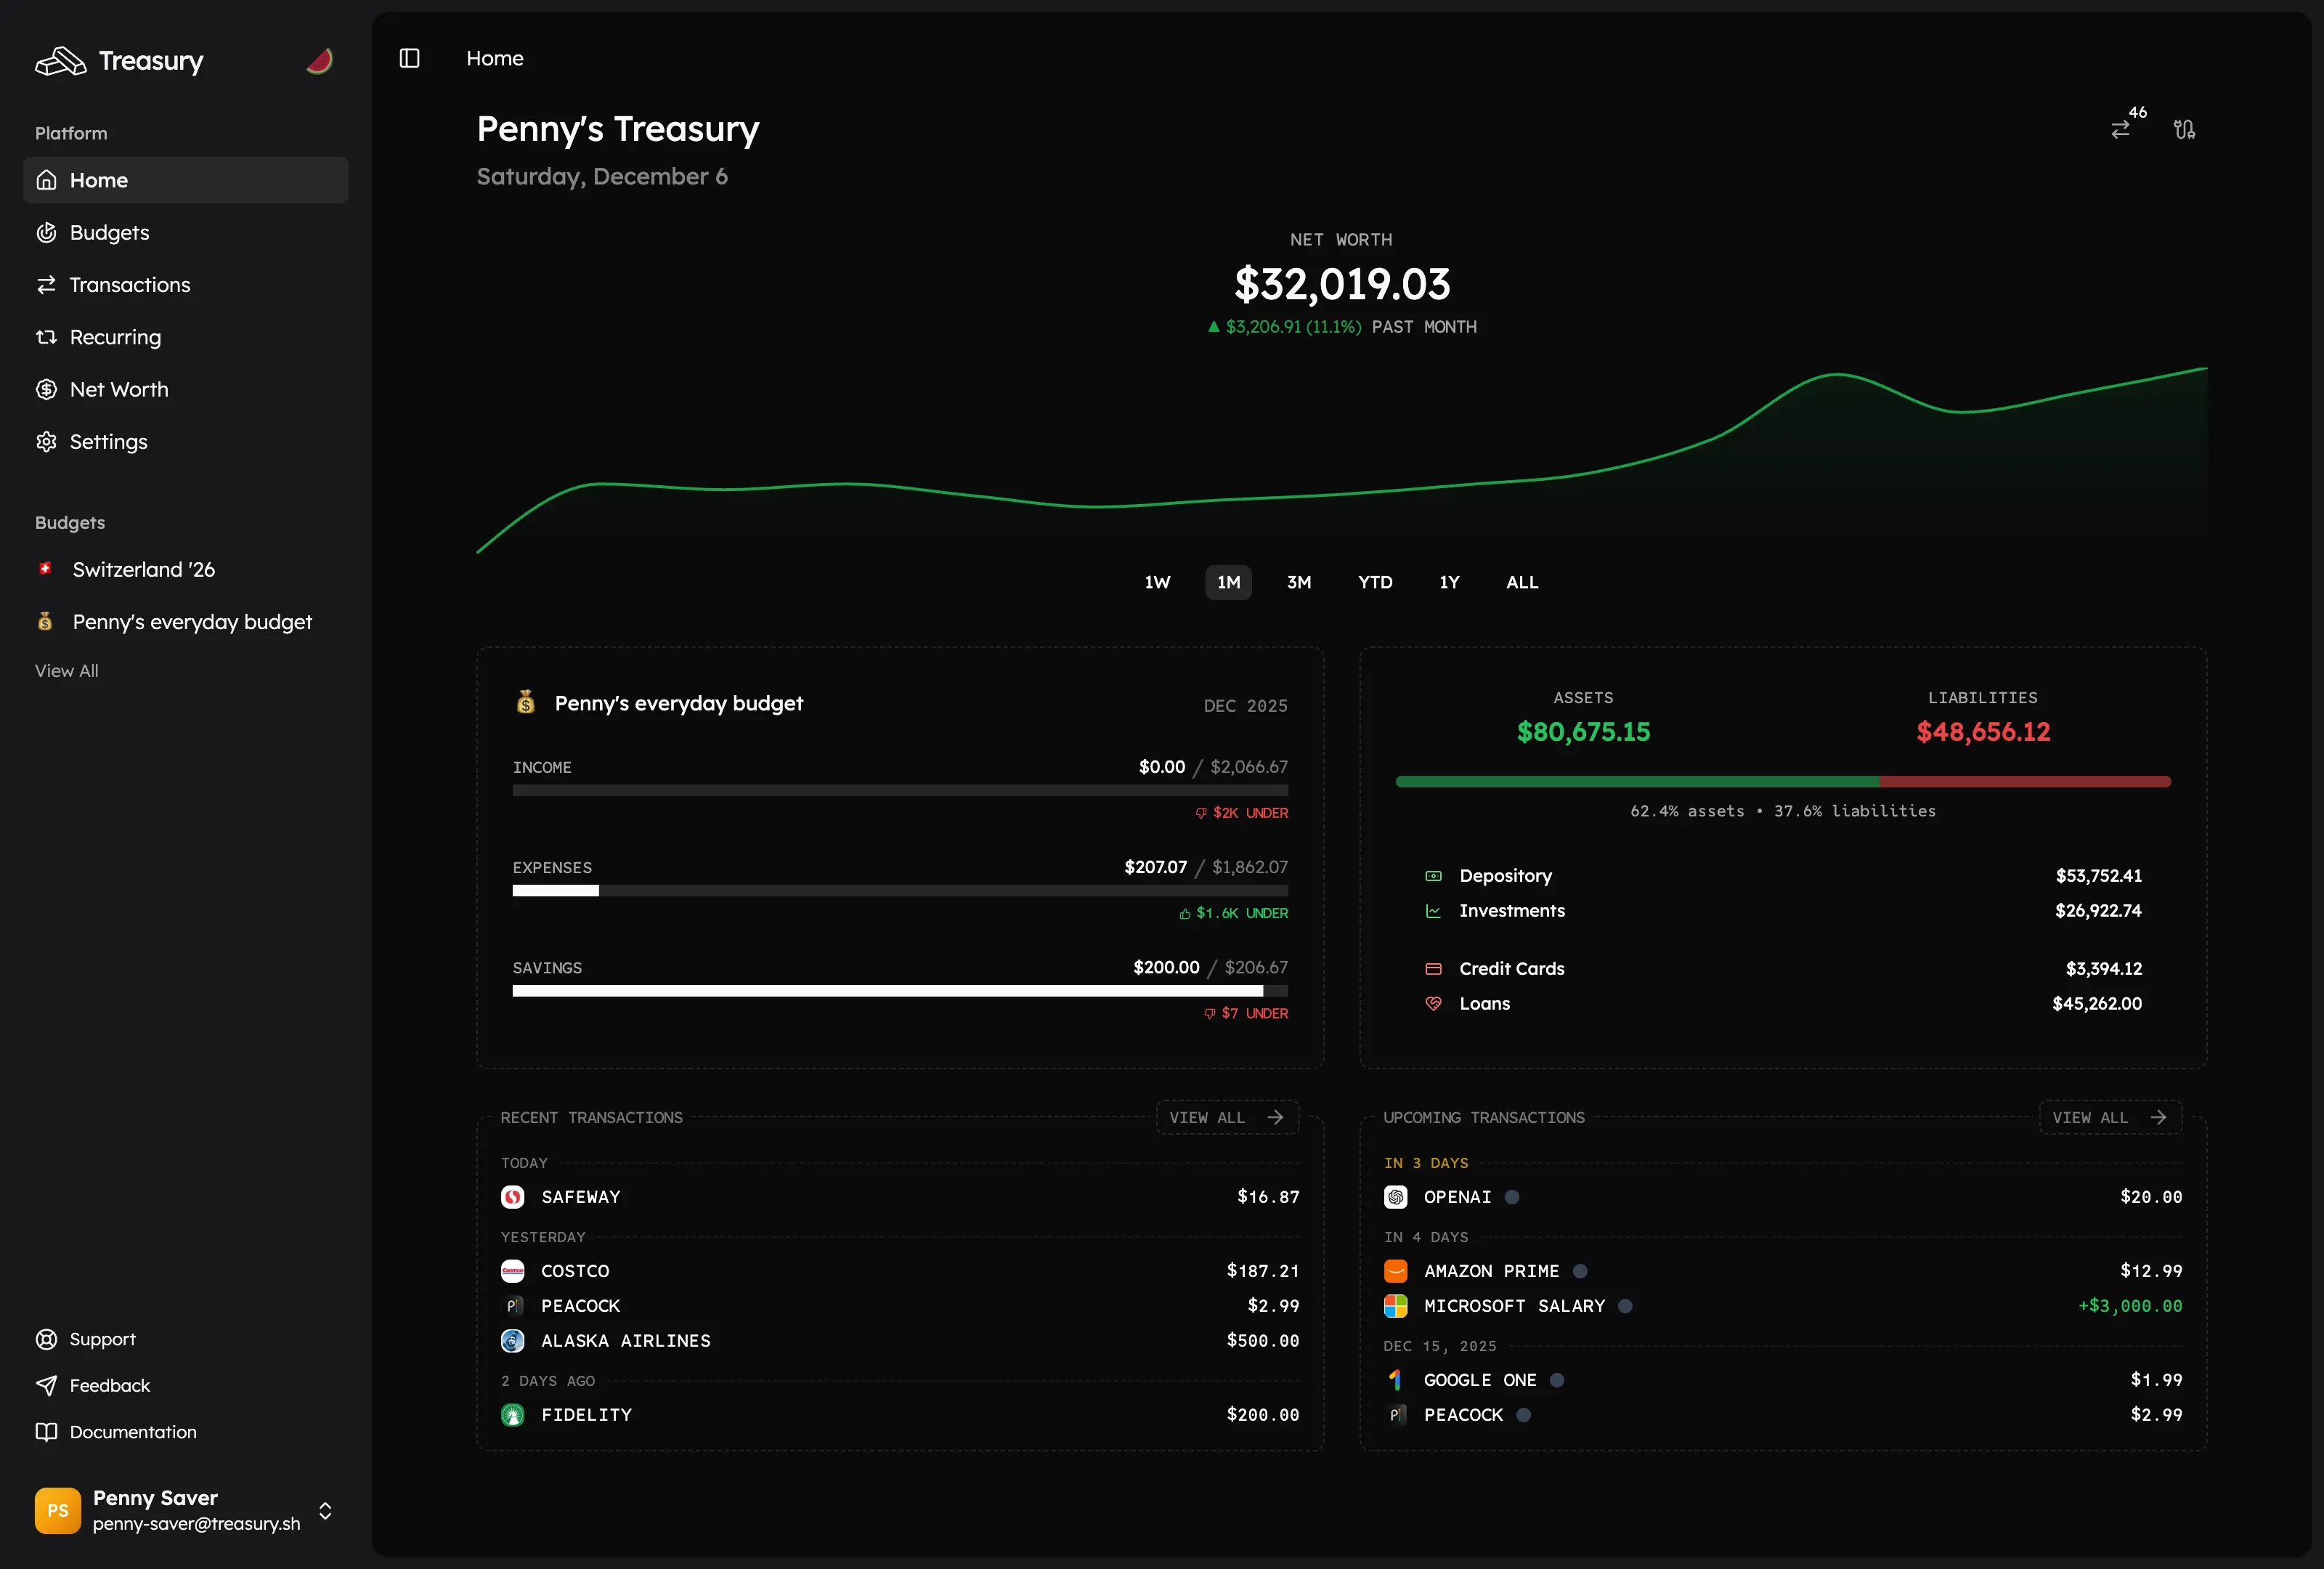
Task: Open the Switzerland '26 budget
Action: point(143,569)
